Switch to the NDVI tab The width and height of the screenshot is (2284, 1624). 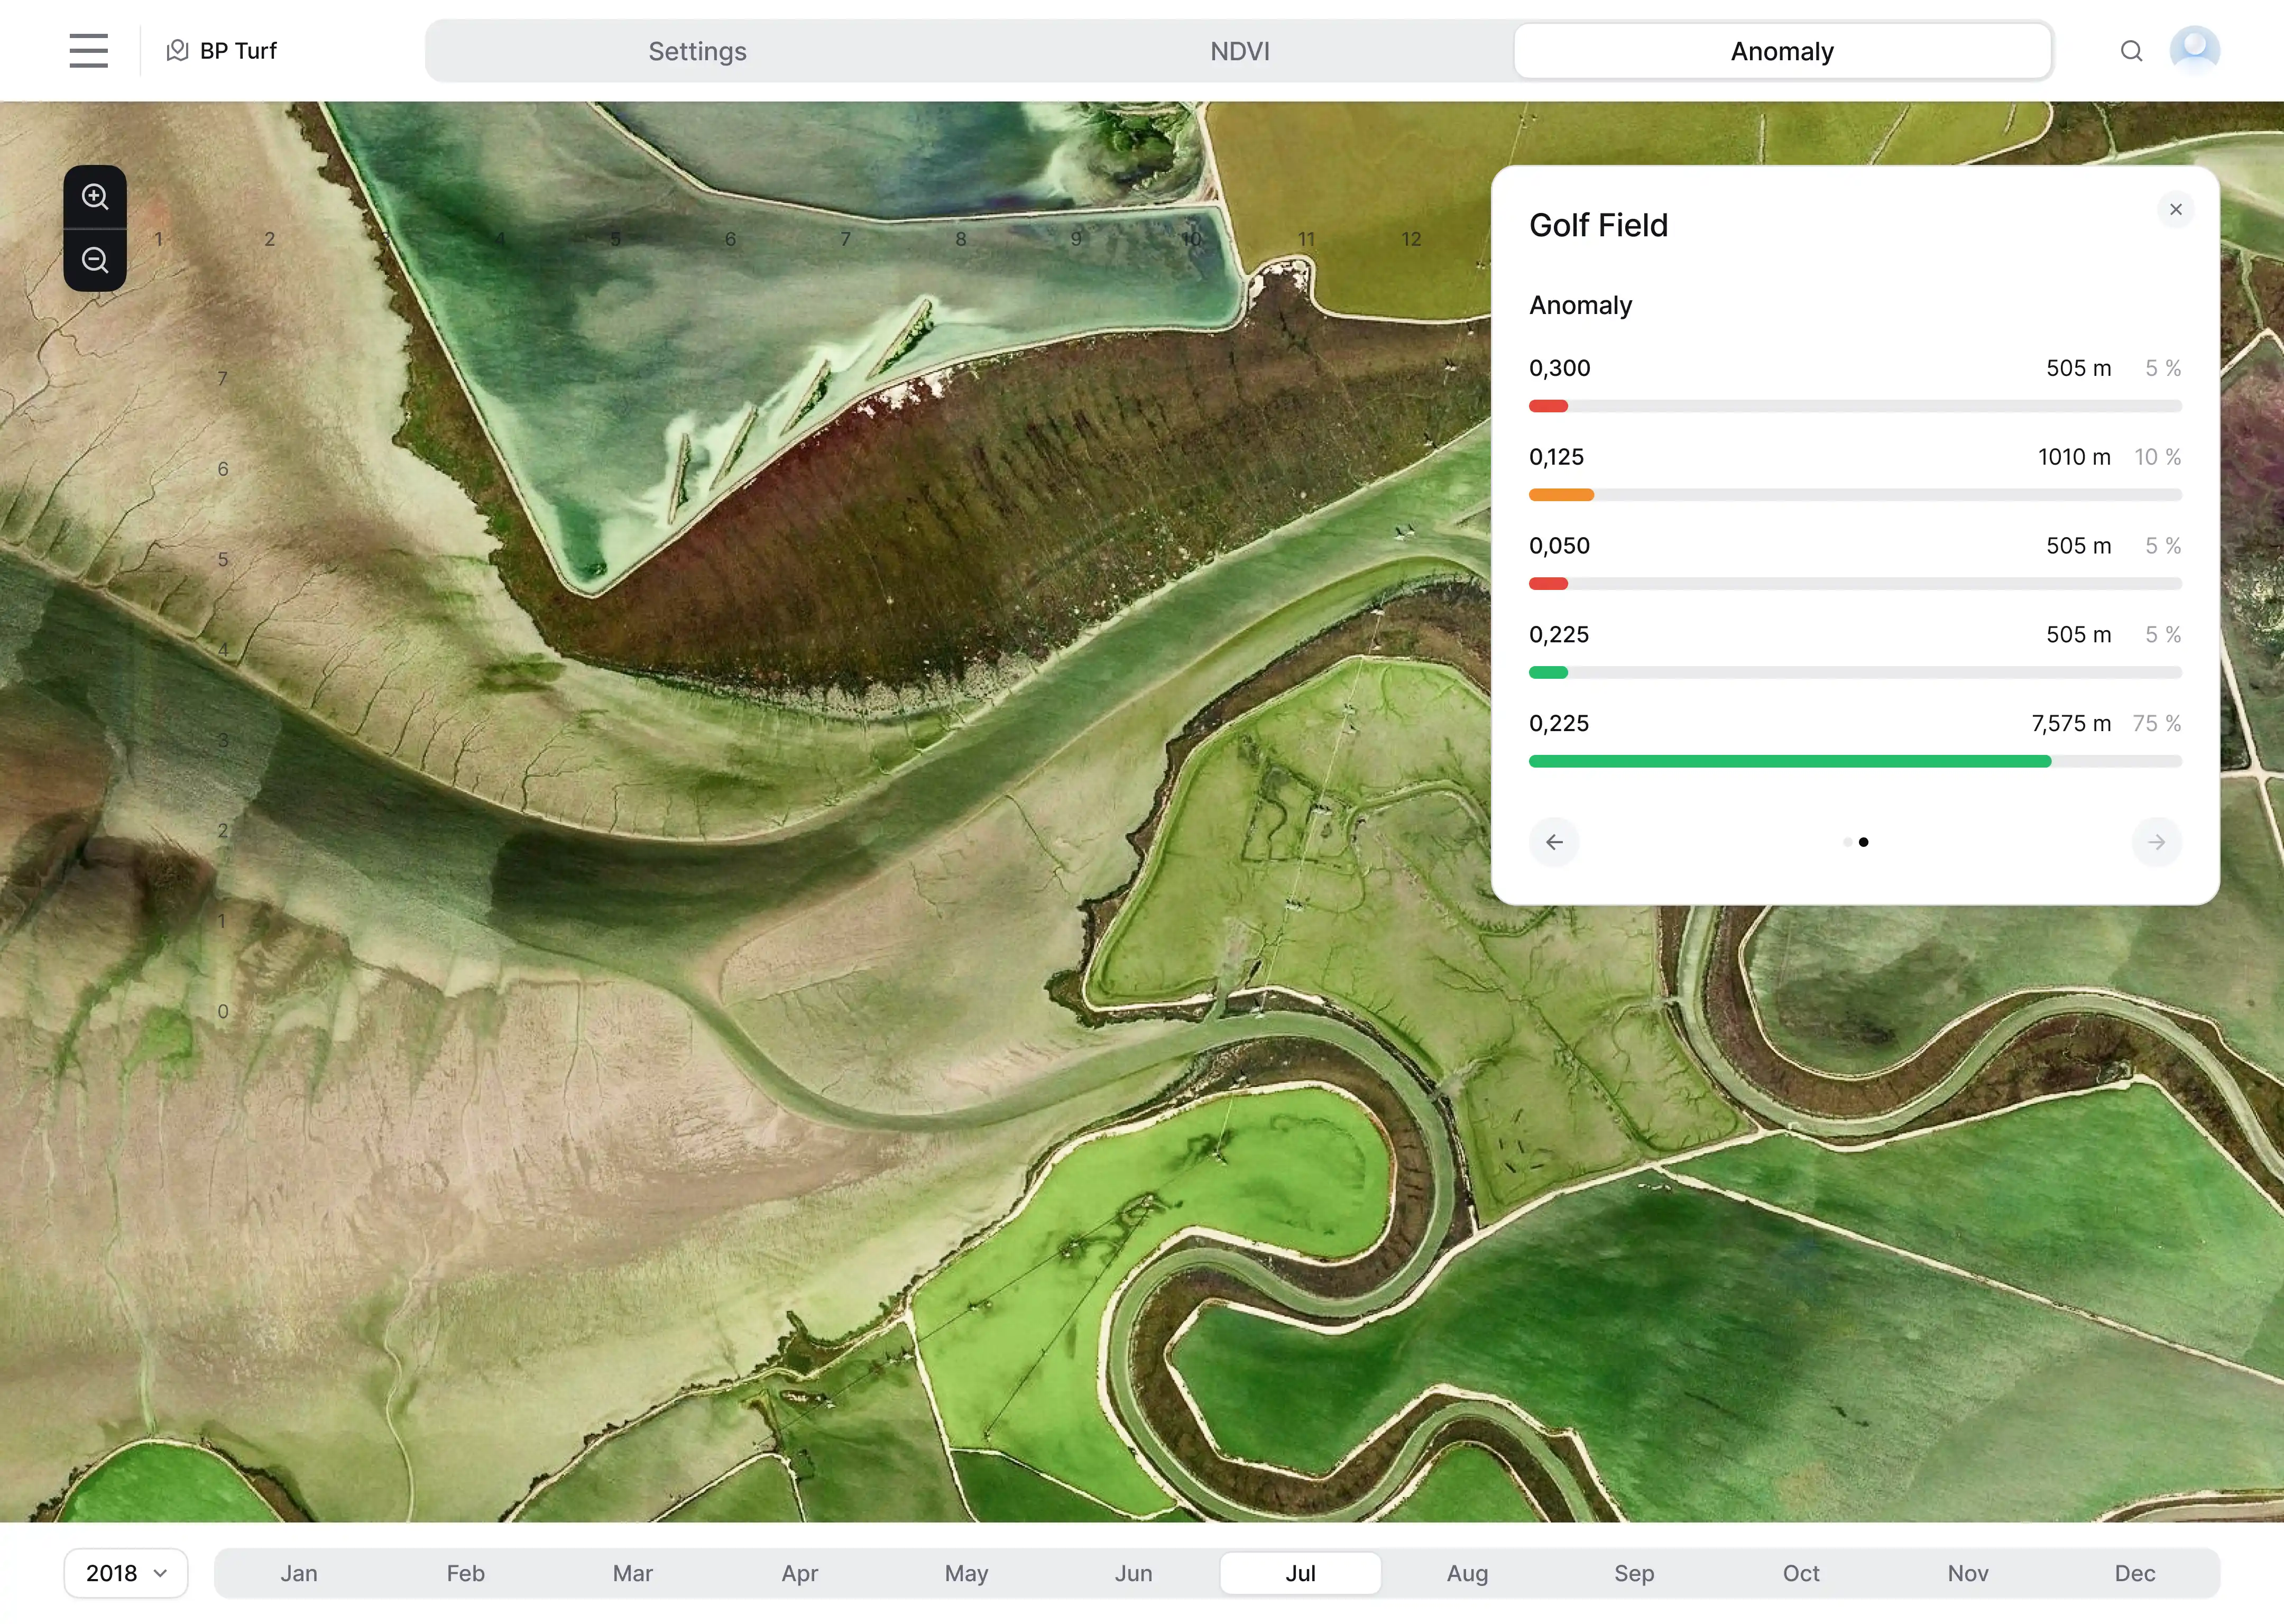(x=1239, y=51)
